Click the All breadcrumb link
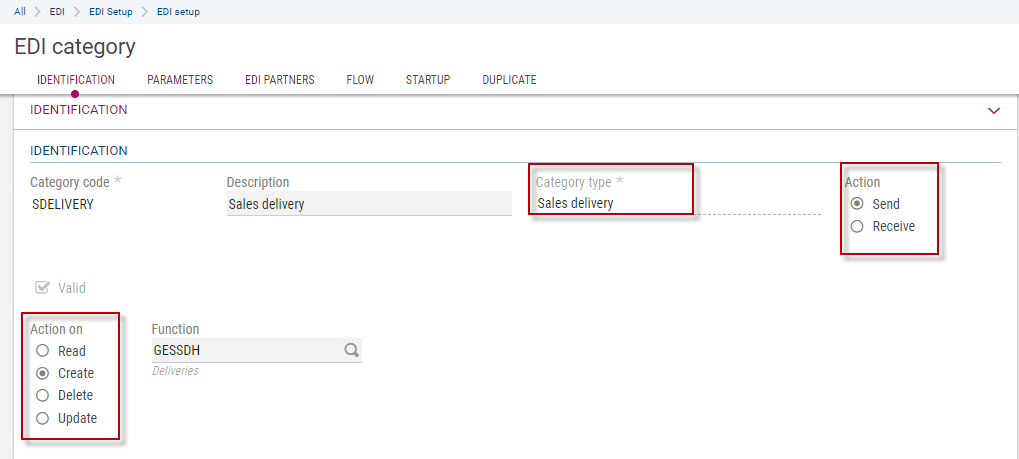This screenshot has width=1019, height=459. pos(20,11)
